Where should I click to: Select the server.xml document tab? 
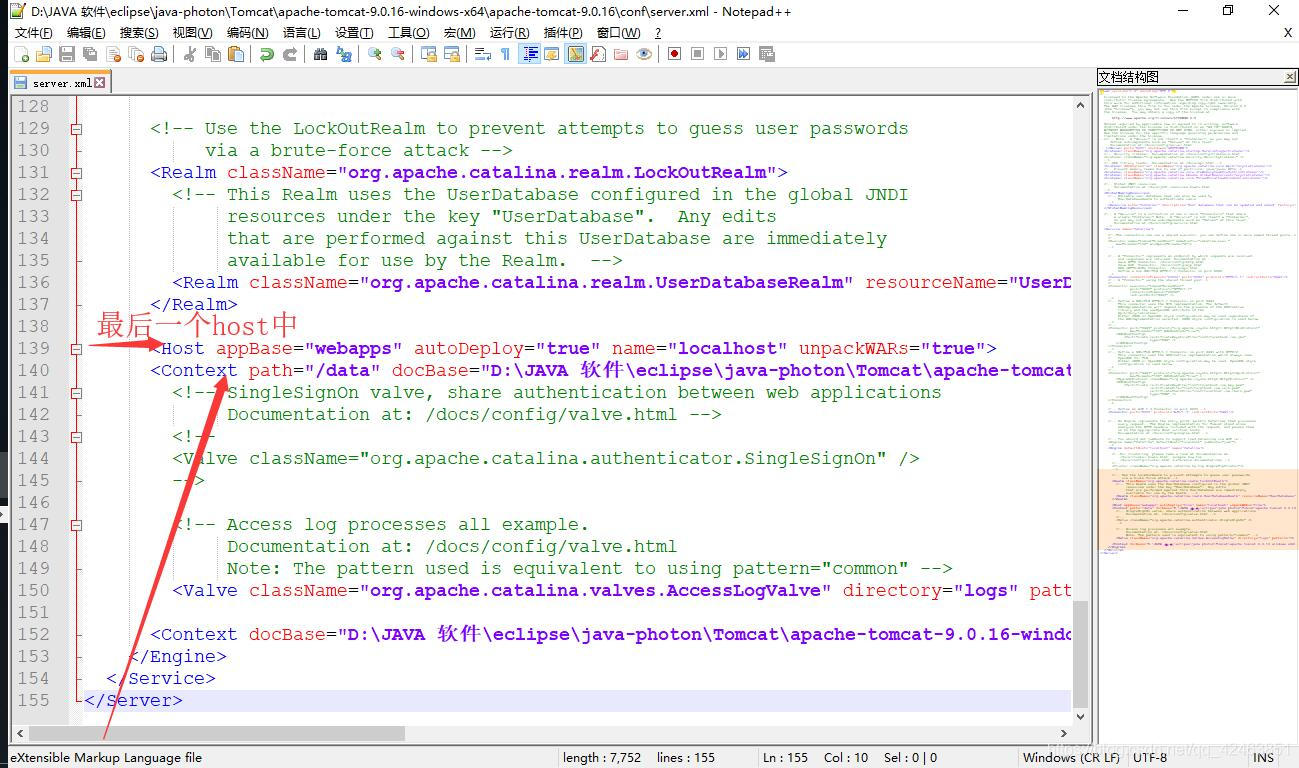pos(58,83)
